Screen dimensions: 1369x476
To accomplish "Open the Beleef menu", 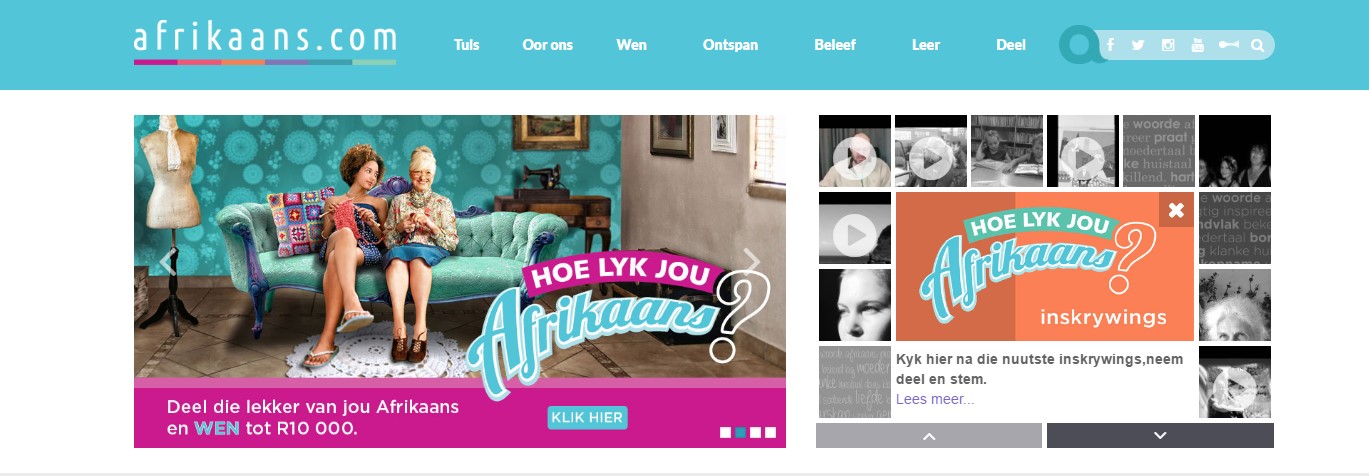I will [x=835, y=45].
